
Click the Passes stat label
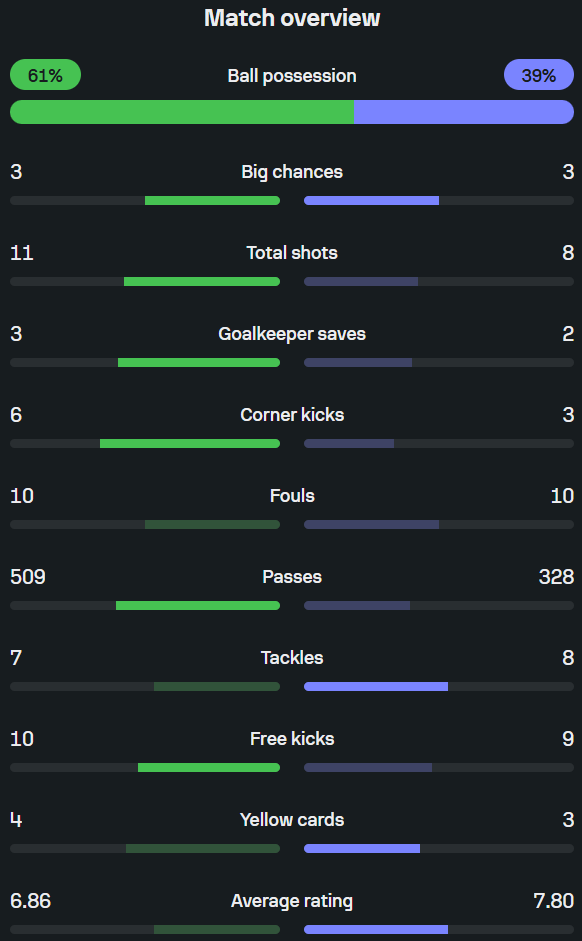292,577
